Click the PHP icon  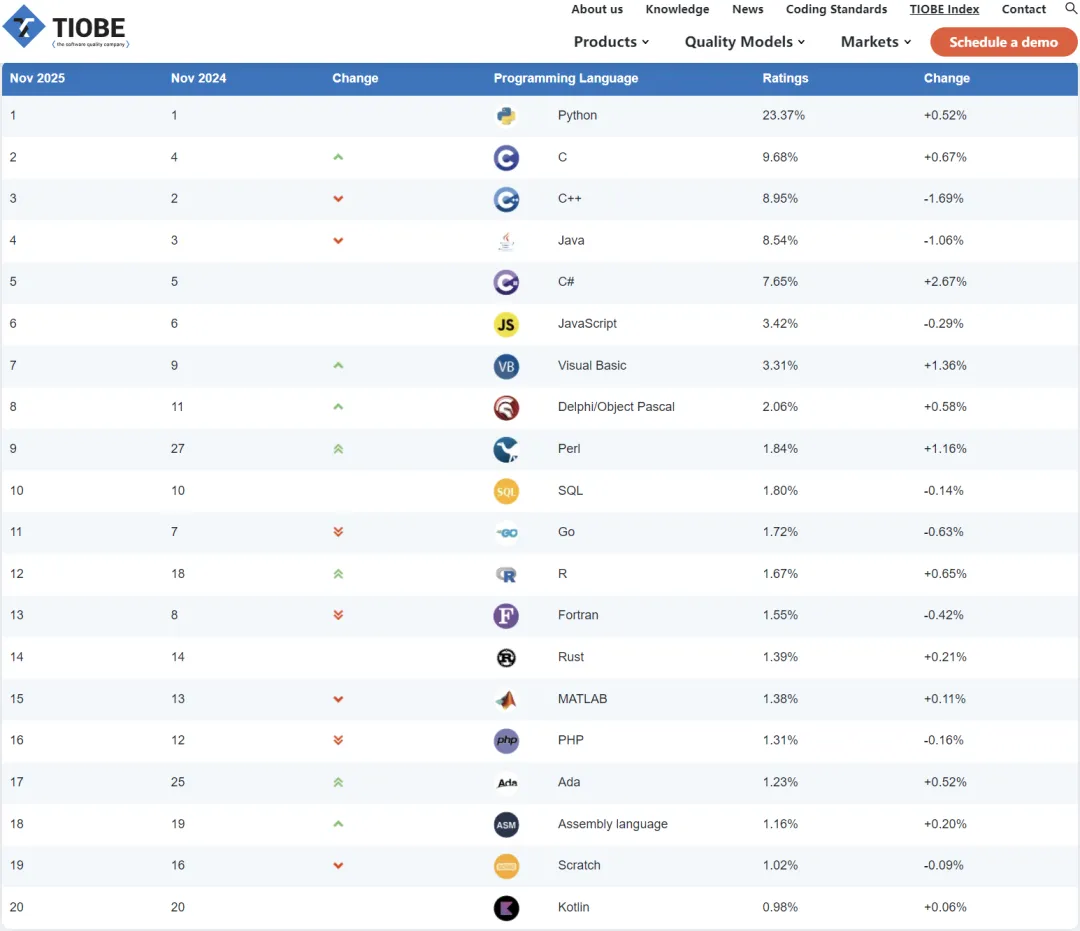tap(506, 741)
